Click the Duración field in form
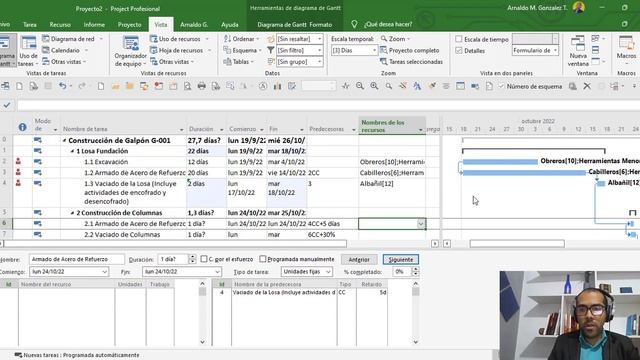 173,259
